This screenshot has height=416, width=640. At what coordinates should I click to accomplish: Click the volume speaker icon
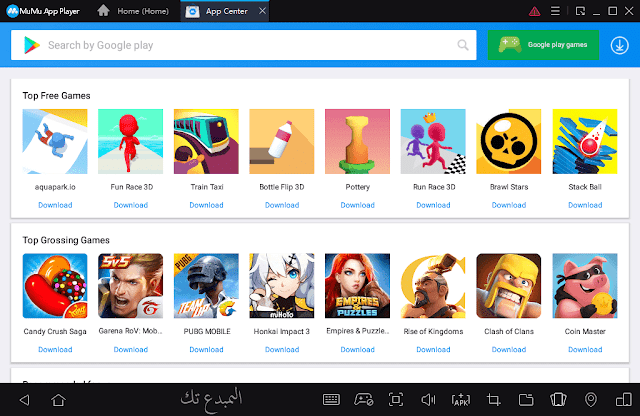point(428,400)
